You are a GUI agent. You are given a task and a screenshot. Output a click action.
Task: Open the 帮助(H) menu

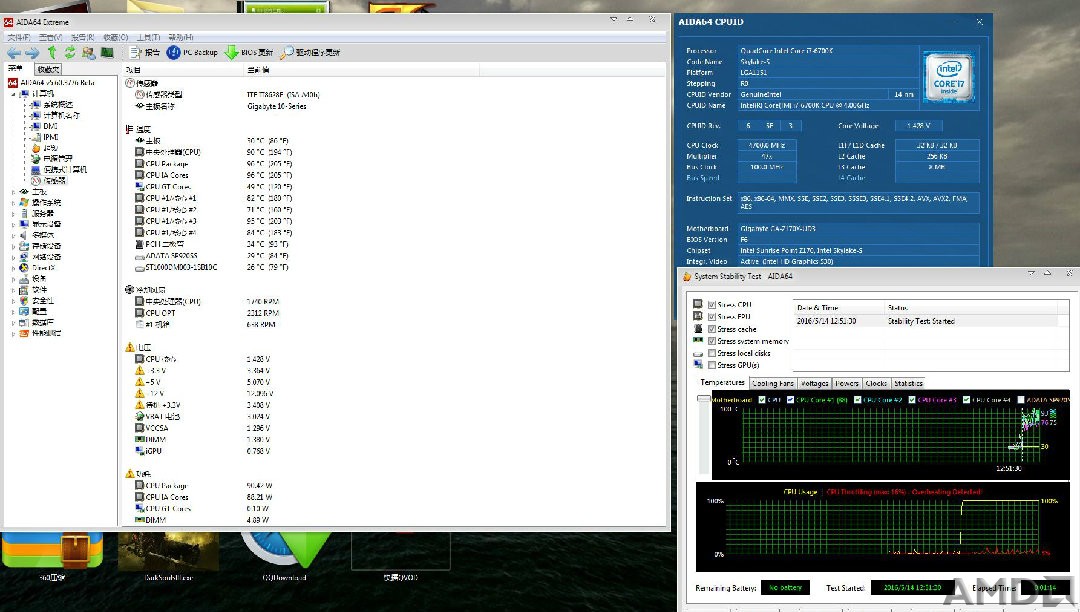click(181, 37)
